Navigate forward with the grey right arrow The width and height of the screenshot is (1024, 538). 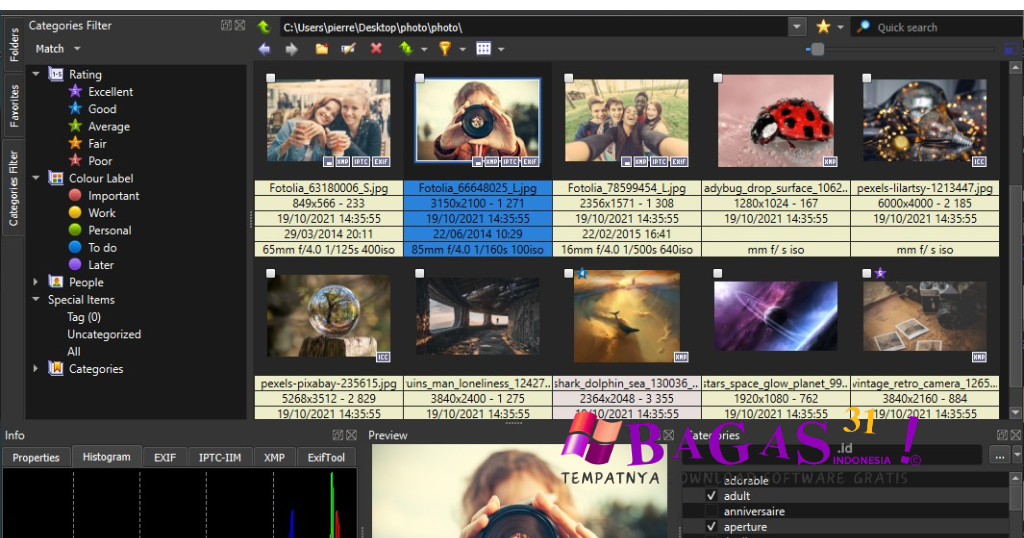pyautogui.click(x=291, y=49)
